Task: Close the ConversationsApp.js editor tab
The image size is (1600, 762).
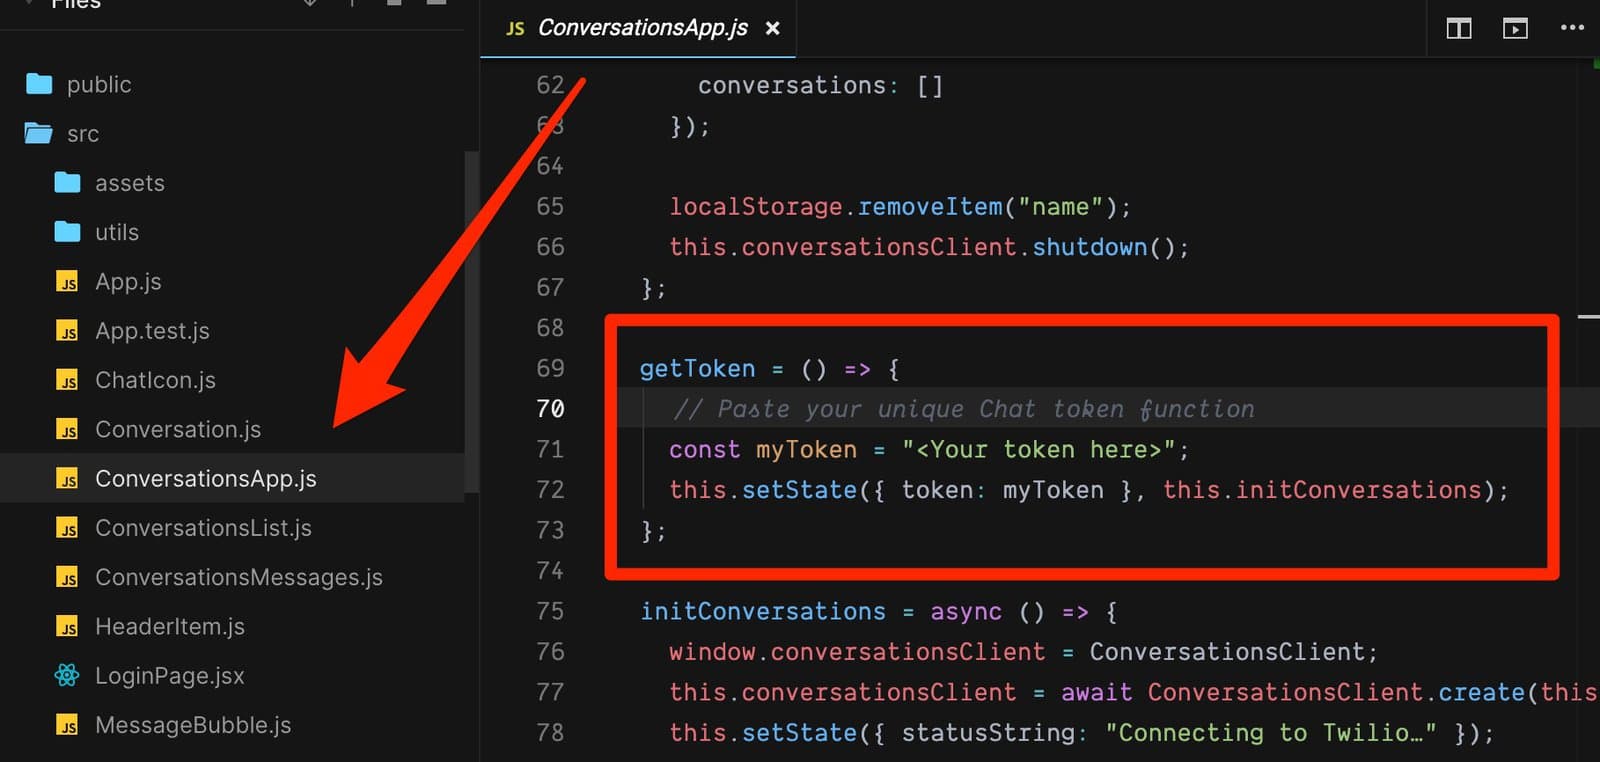Action: (x=772, y=29)
